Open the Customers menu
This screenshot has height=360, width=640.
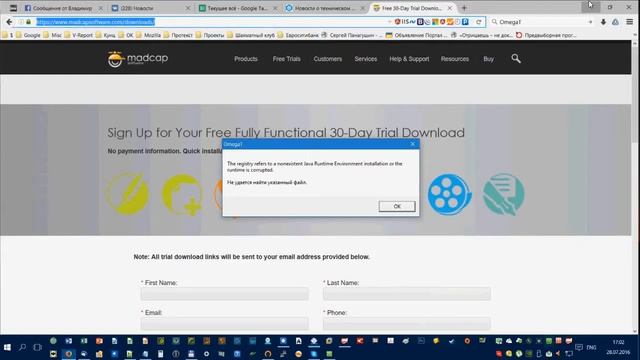(328, 59)
